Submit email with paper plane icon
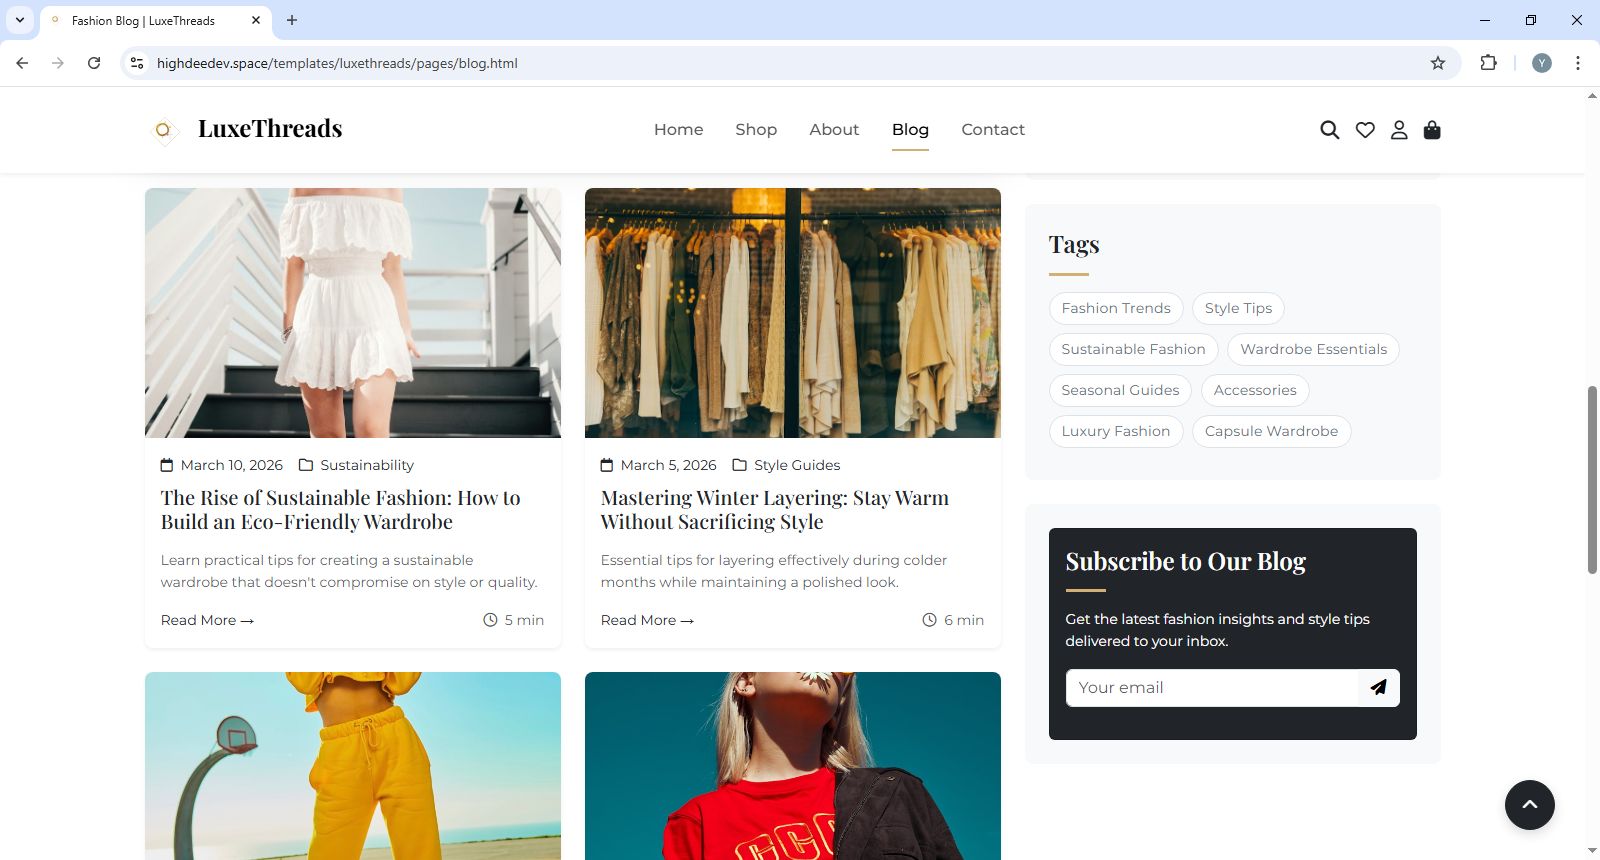 [1379, 688]
